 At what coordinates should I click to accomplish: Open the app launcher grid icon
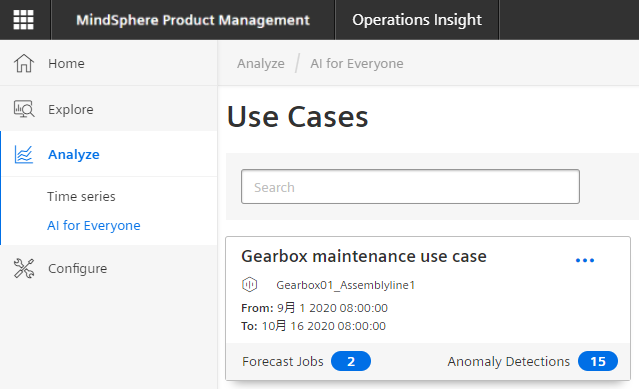click(23, 20)
